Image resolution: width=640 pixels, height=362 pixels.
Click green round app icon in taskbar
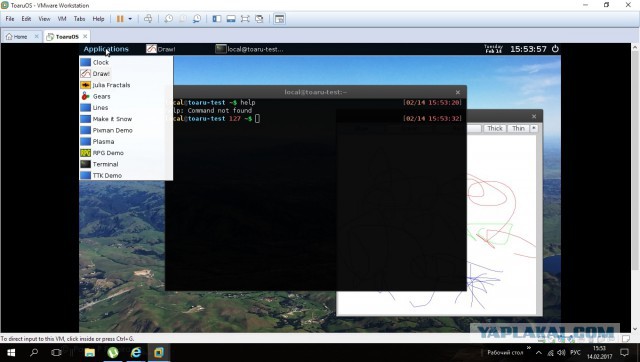pyautogui.click(x=113, y=352)
